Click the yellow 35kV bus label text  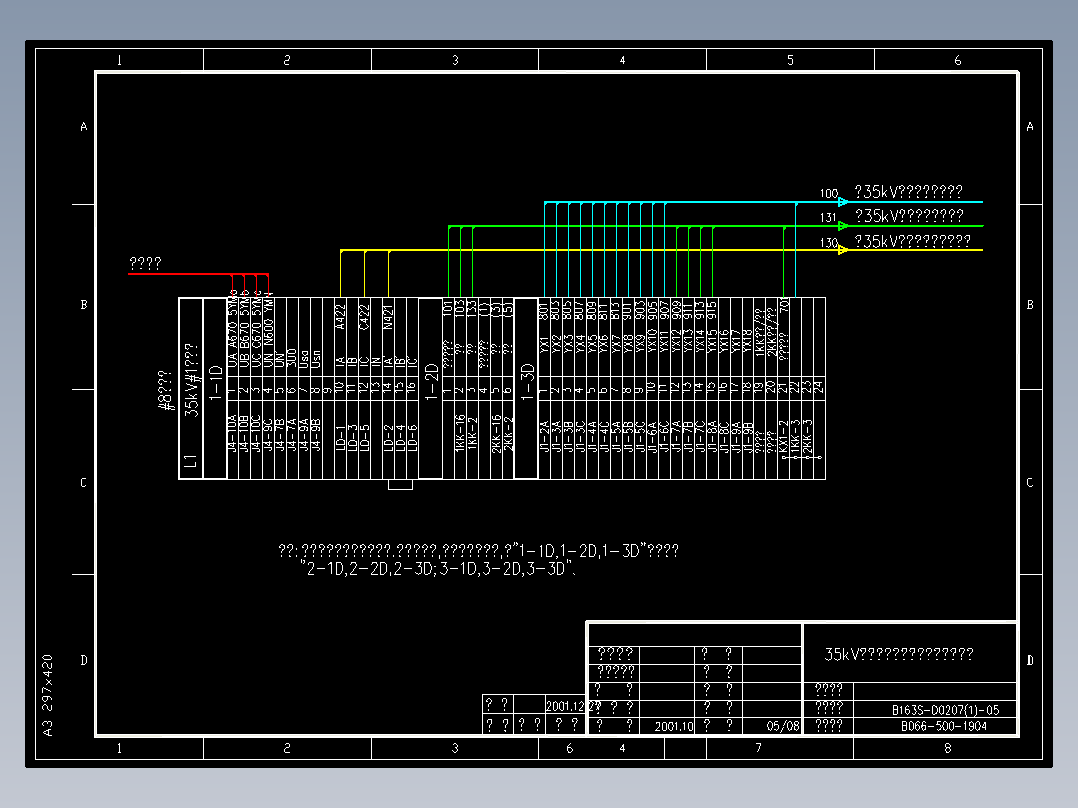tap(912, 241)
